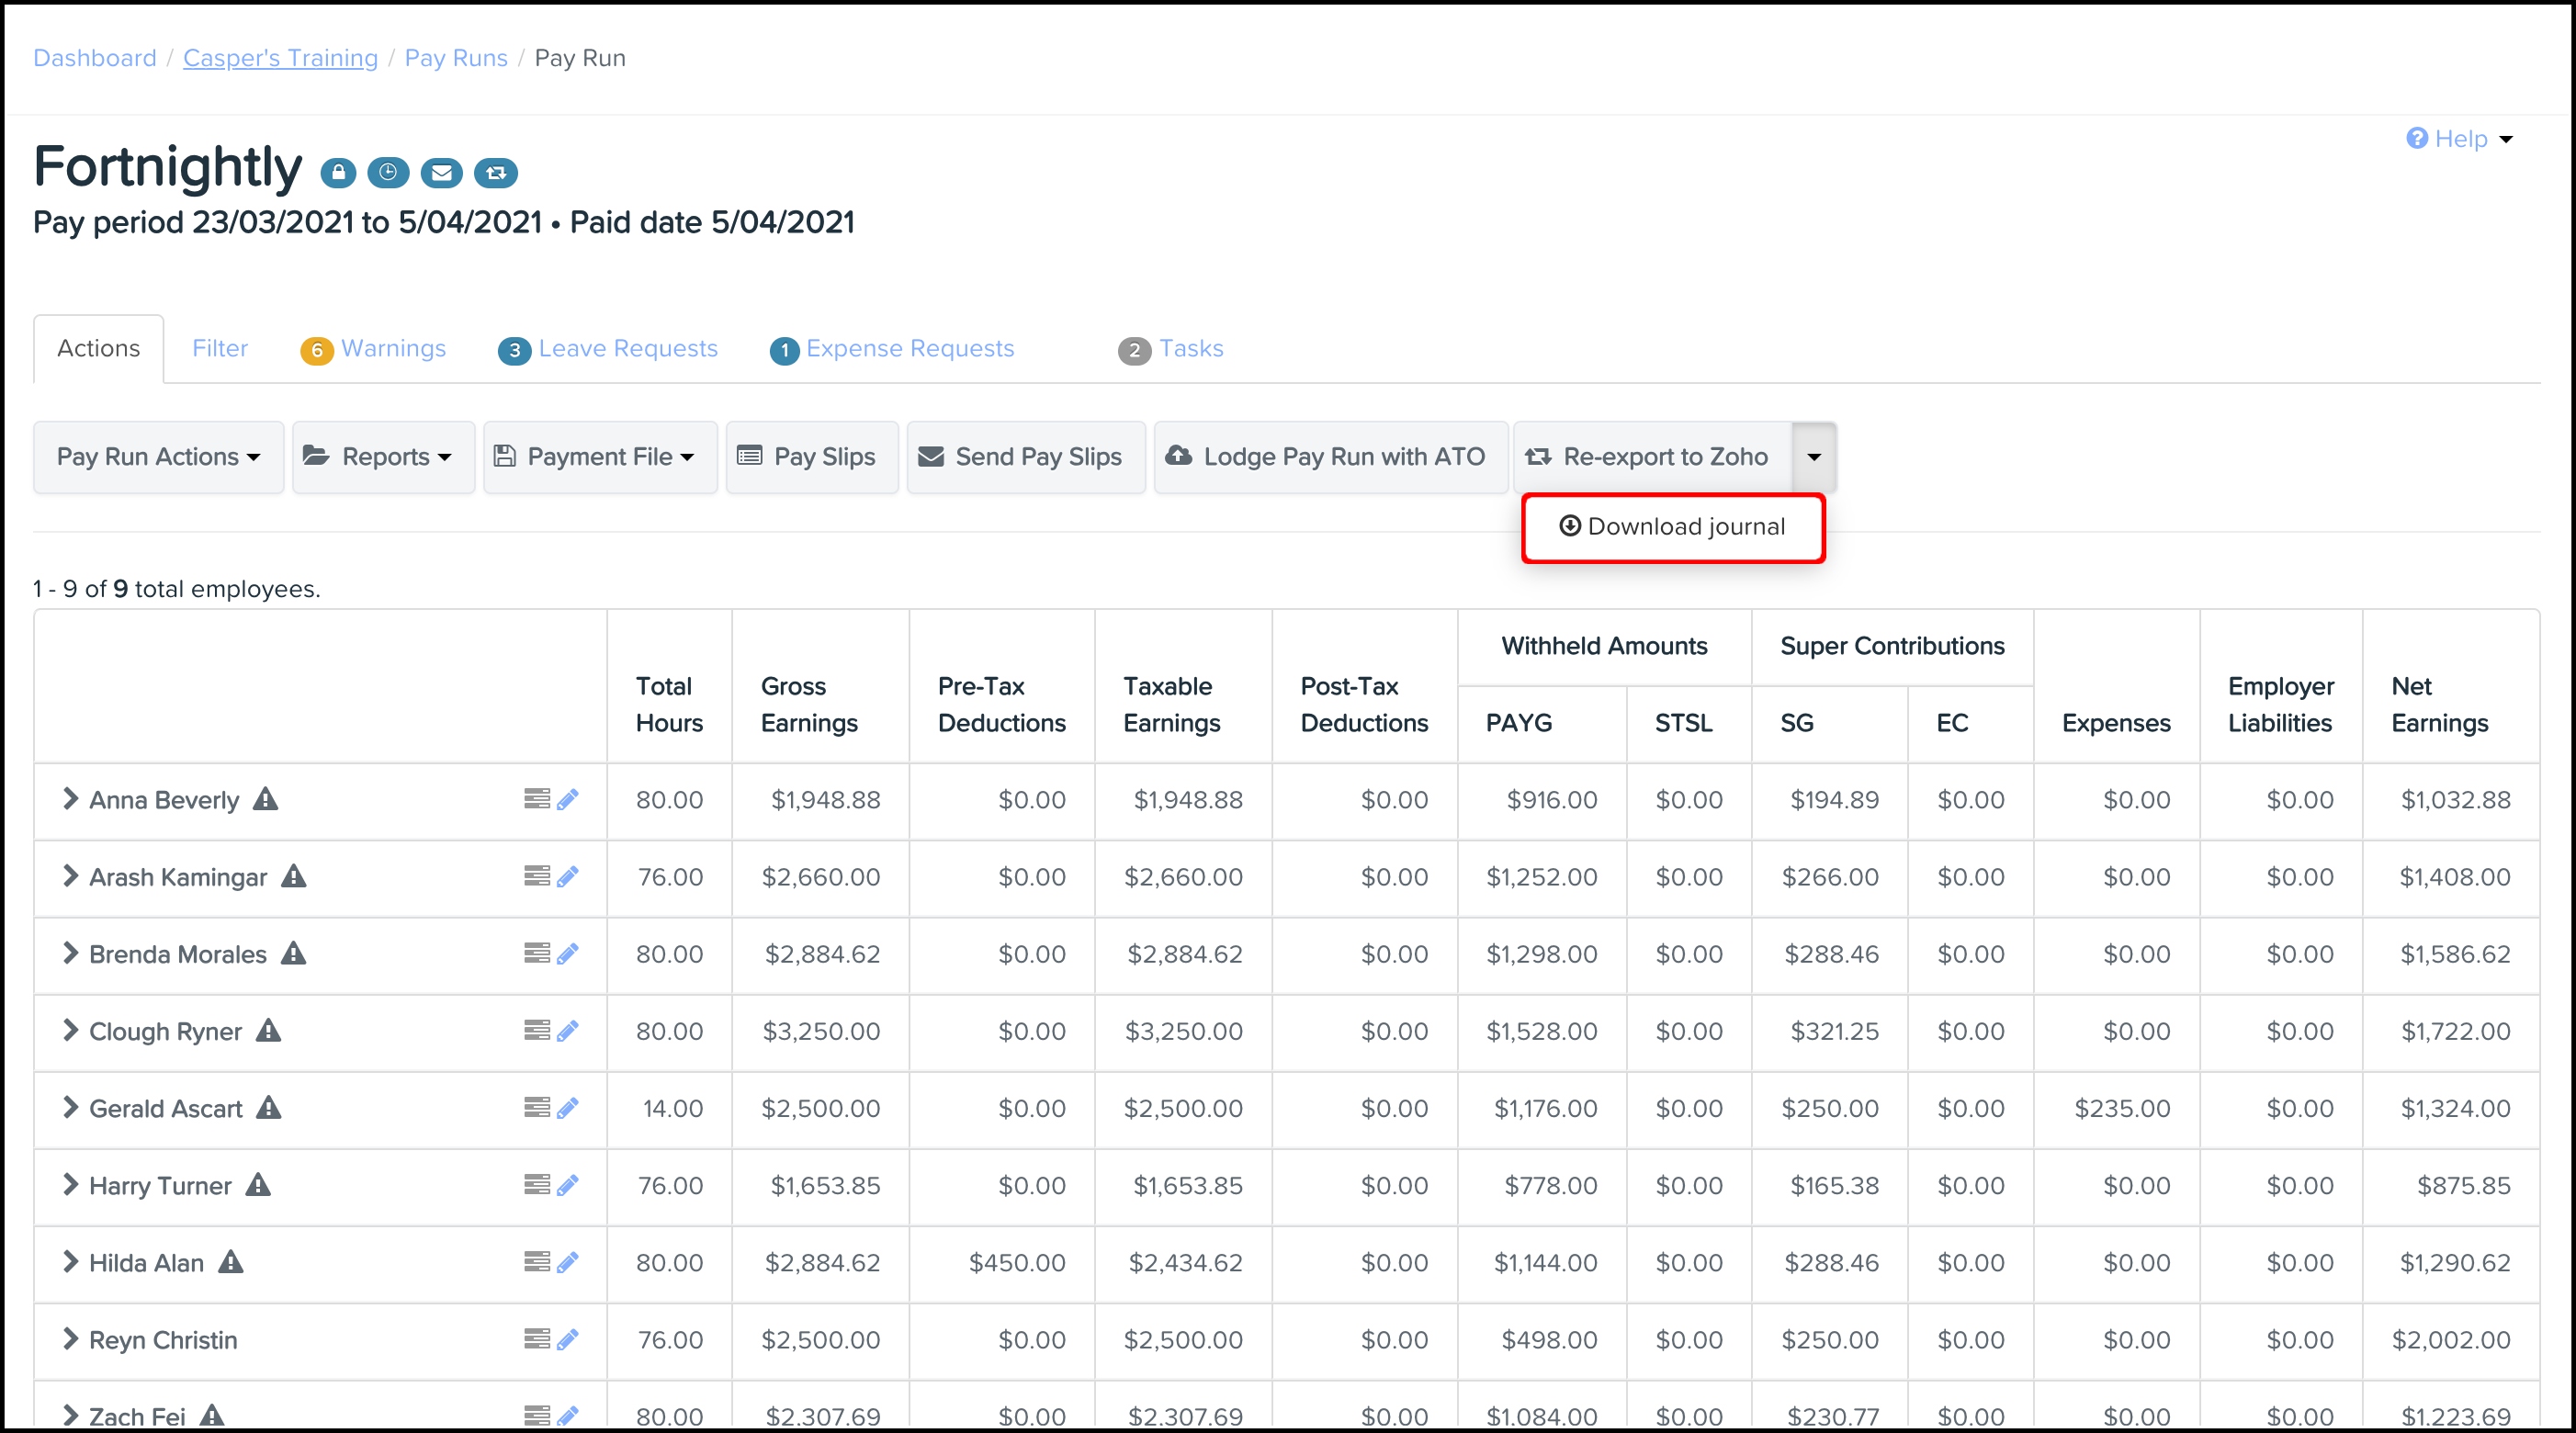Click the Pay Slips button
The height and width of the screenshot is (1433, 2576).
812,457
